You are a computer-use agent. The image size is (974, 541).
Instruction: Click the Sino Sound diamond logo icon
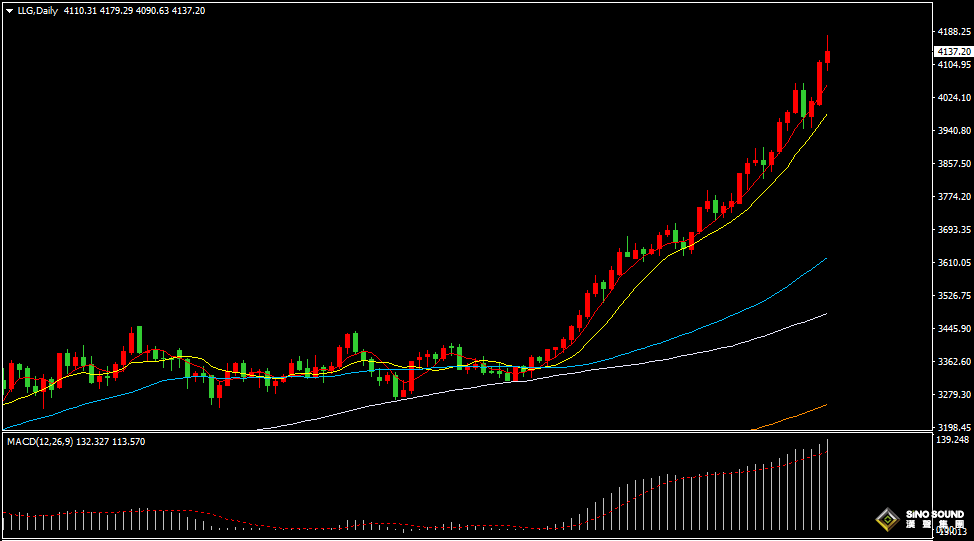(x=886, y=519)
